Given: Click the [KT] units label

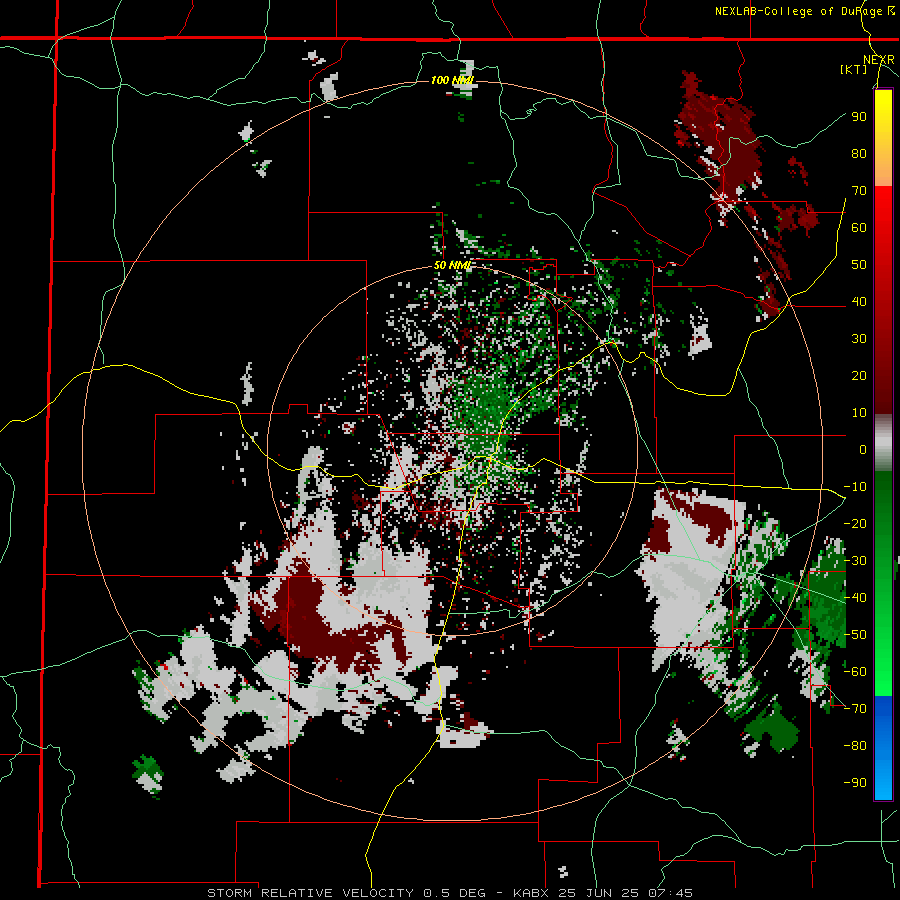Looking at the screenshot, I should (853, 69).
